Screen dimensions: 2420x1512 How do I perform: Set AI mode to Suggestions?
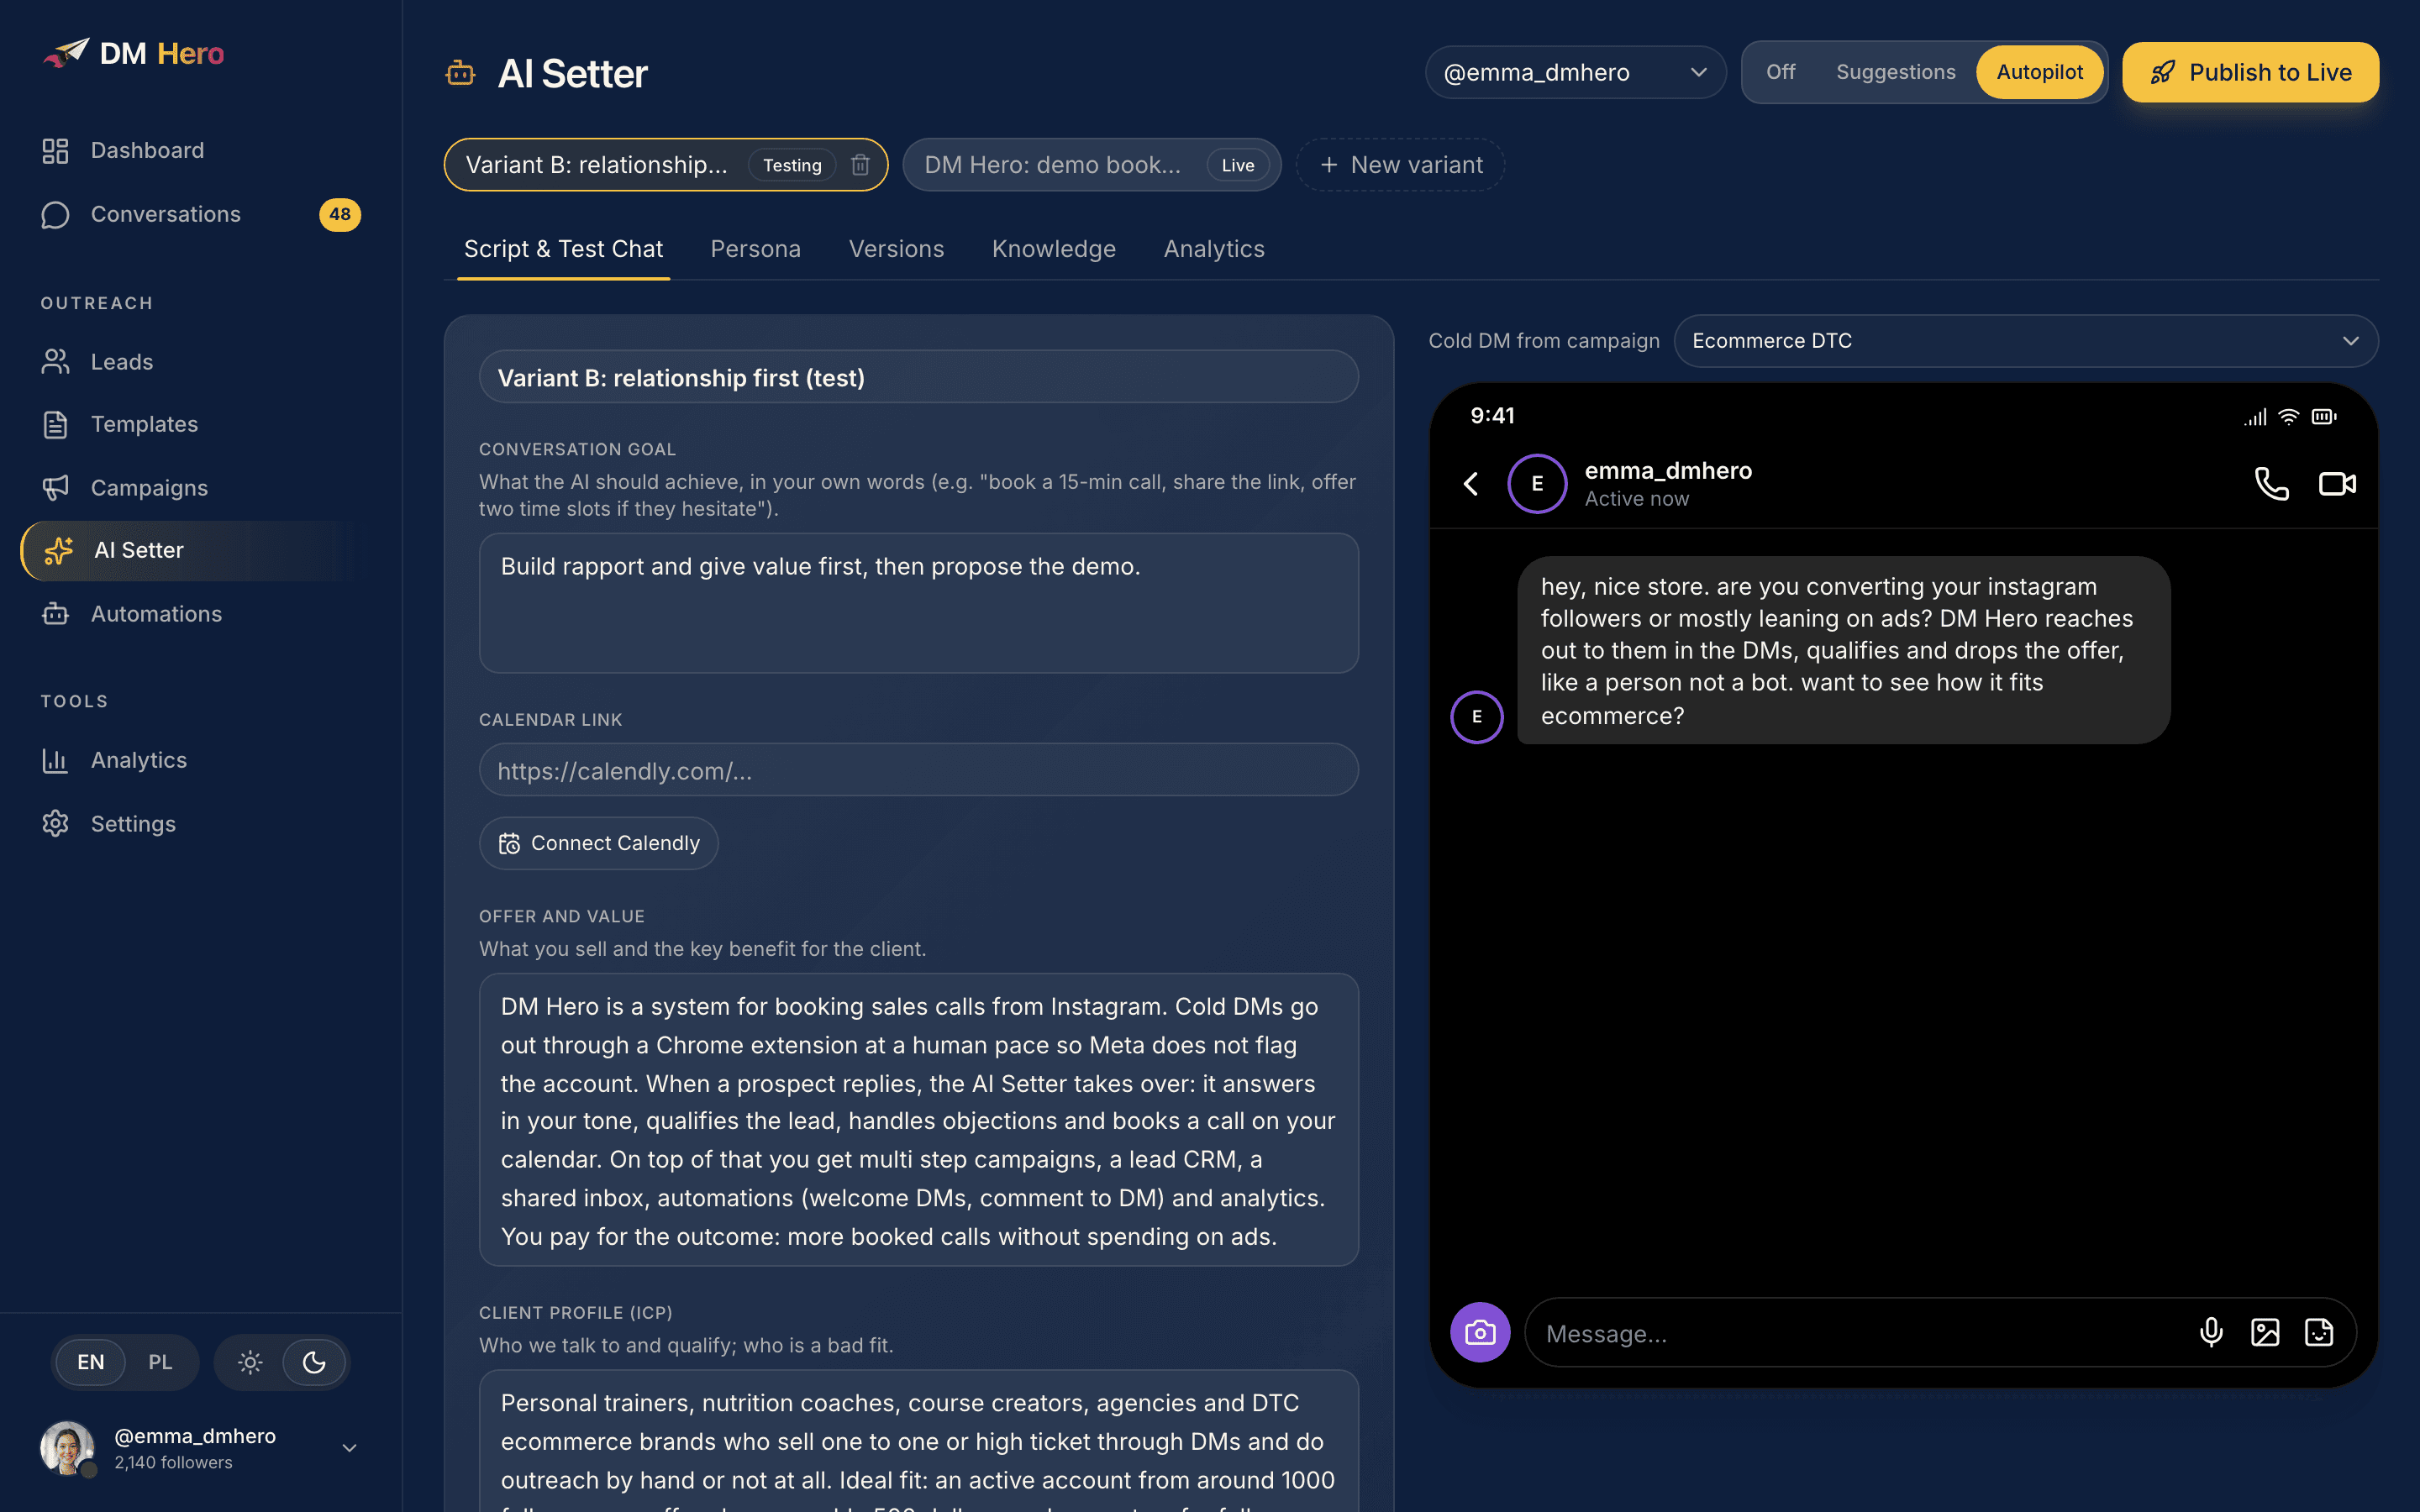click(x=1895, y=72)
